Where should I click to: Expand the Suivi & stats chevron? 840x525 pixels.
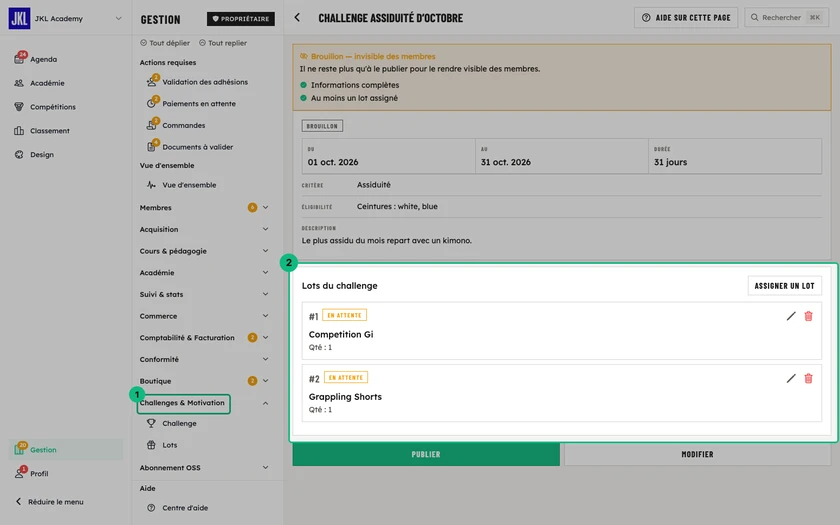pyautogui.click(x=265, y=294)
